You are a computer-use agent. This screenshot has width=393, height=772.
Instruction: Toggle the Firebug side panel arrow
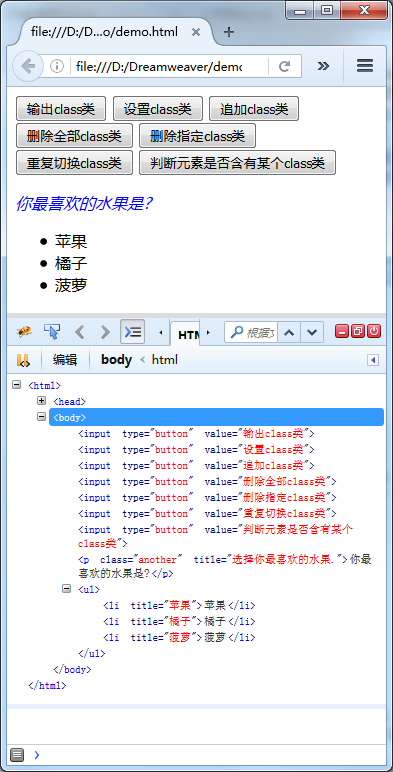(373, 360)
